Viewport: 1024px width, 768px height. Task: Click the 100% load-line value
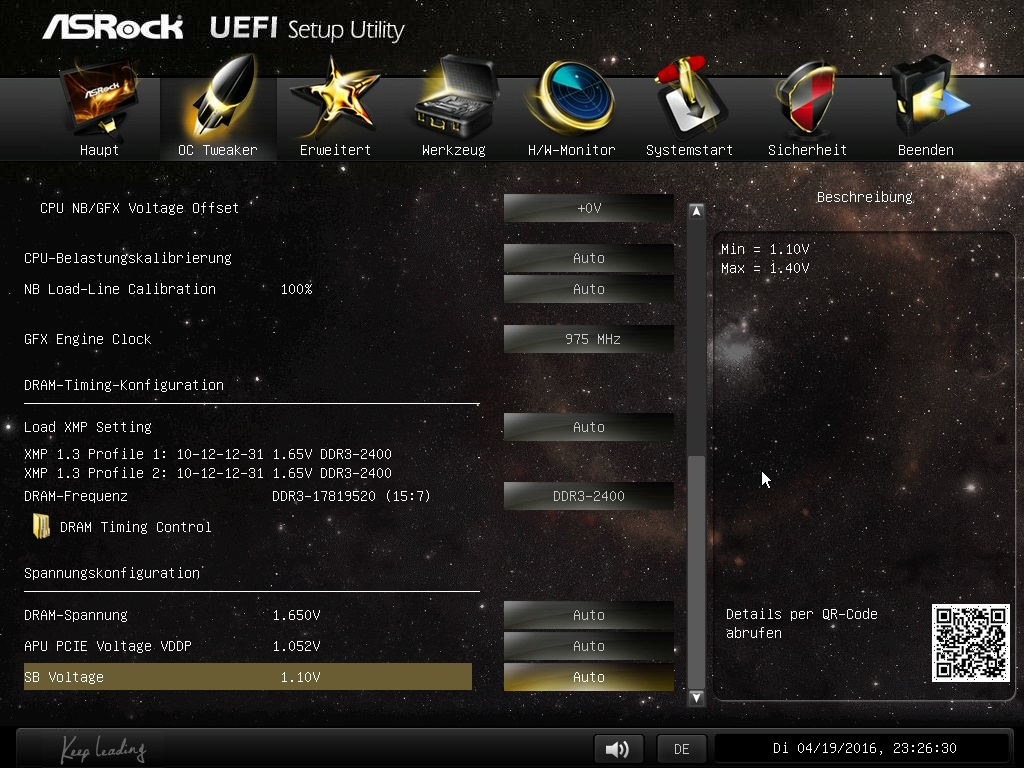click(296, 289)
